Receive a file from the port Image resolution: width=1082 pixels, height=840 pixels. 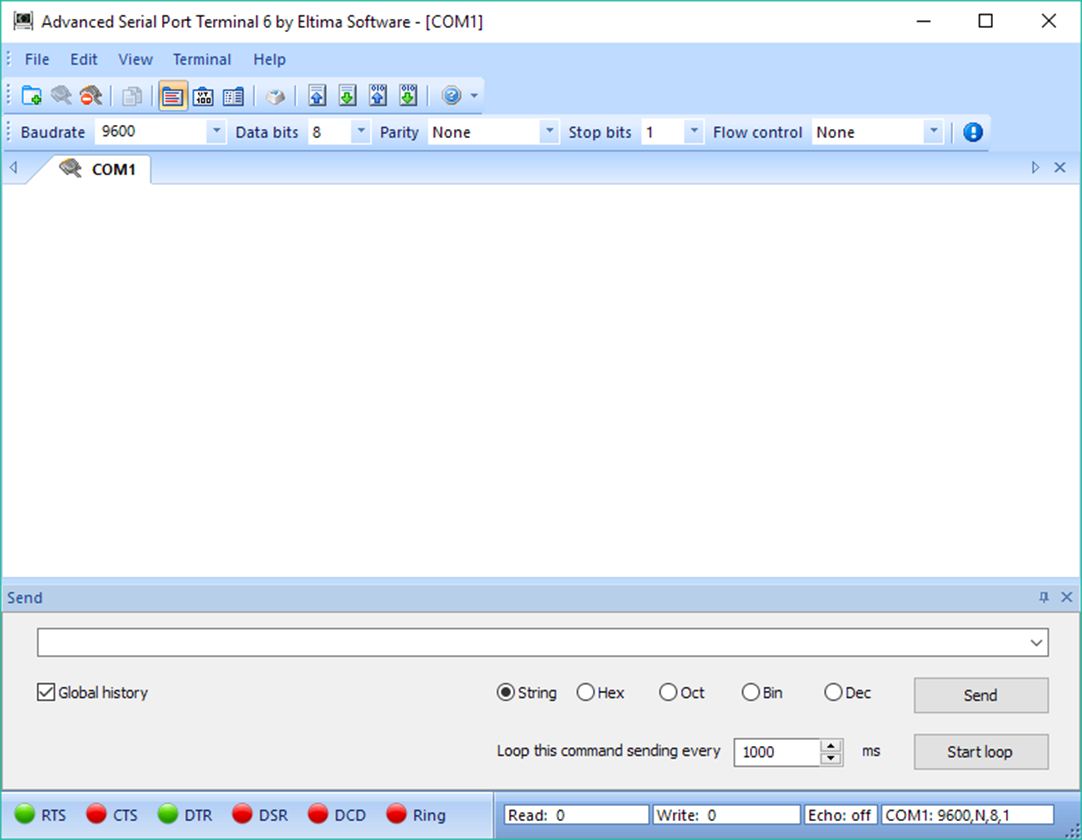[348, 95]
